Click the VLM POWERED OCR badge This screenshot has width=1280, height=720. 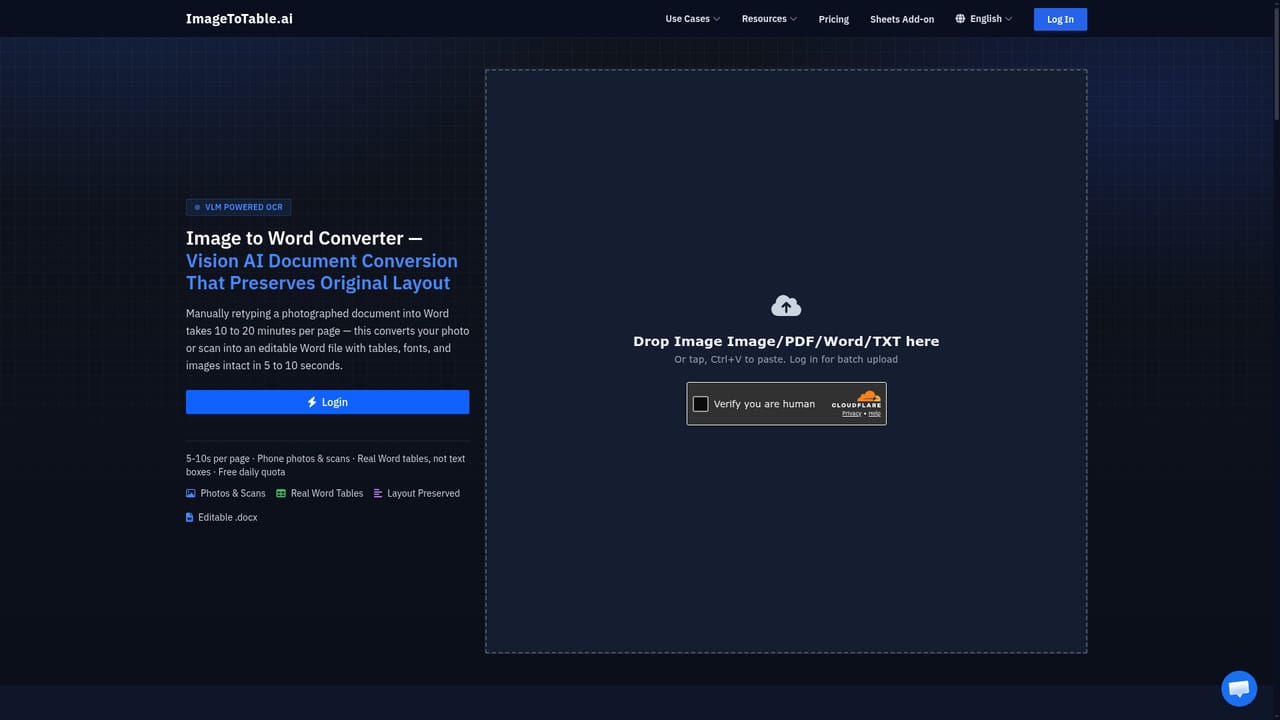point(238,207)
